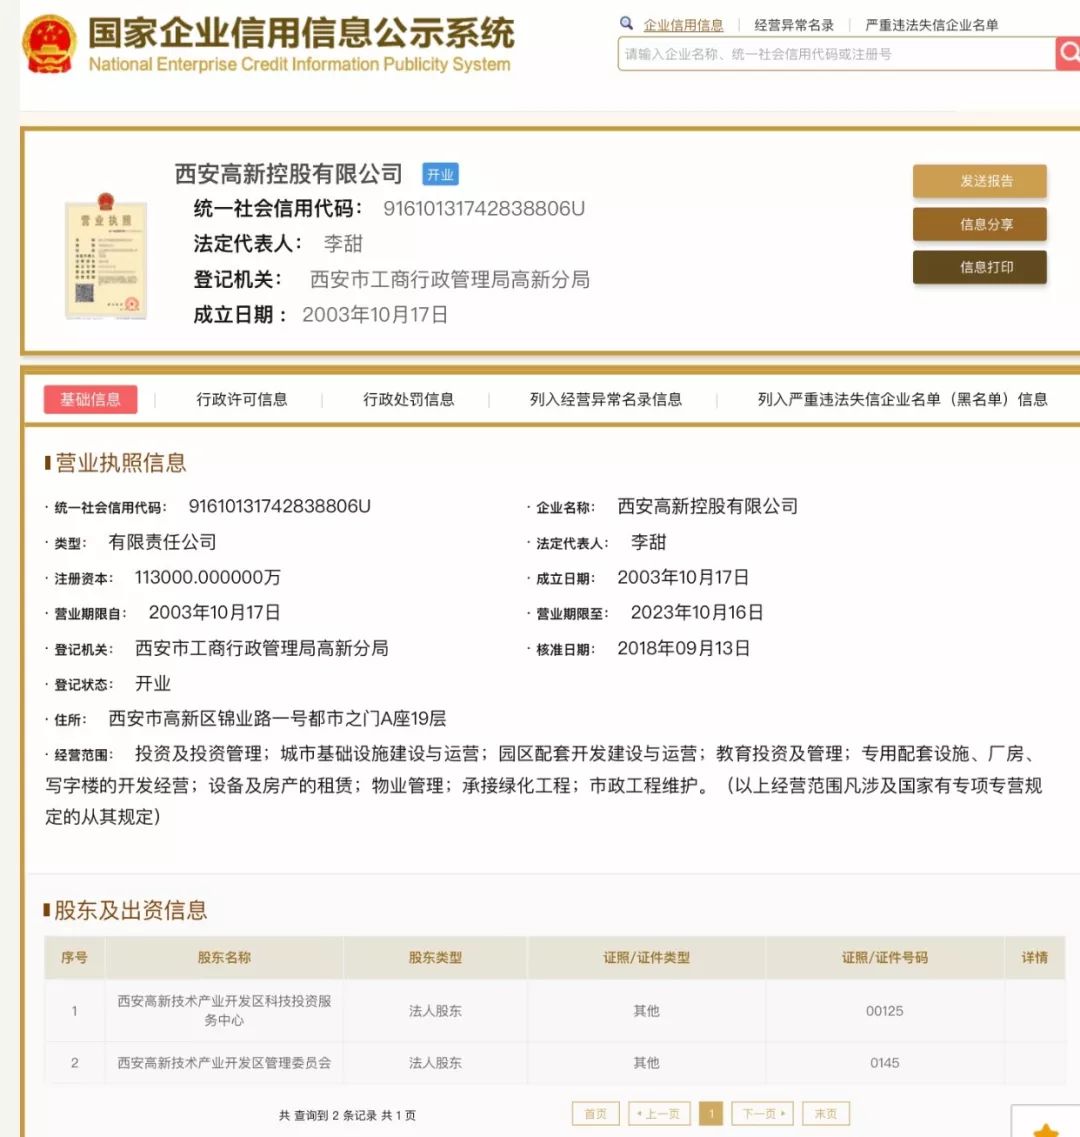Open the business license thumbnail image
Screen dimensions: 1080x1137
pyautogui.click(x=106, y=256)
